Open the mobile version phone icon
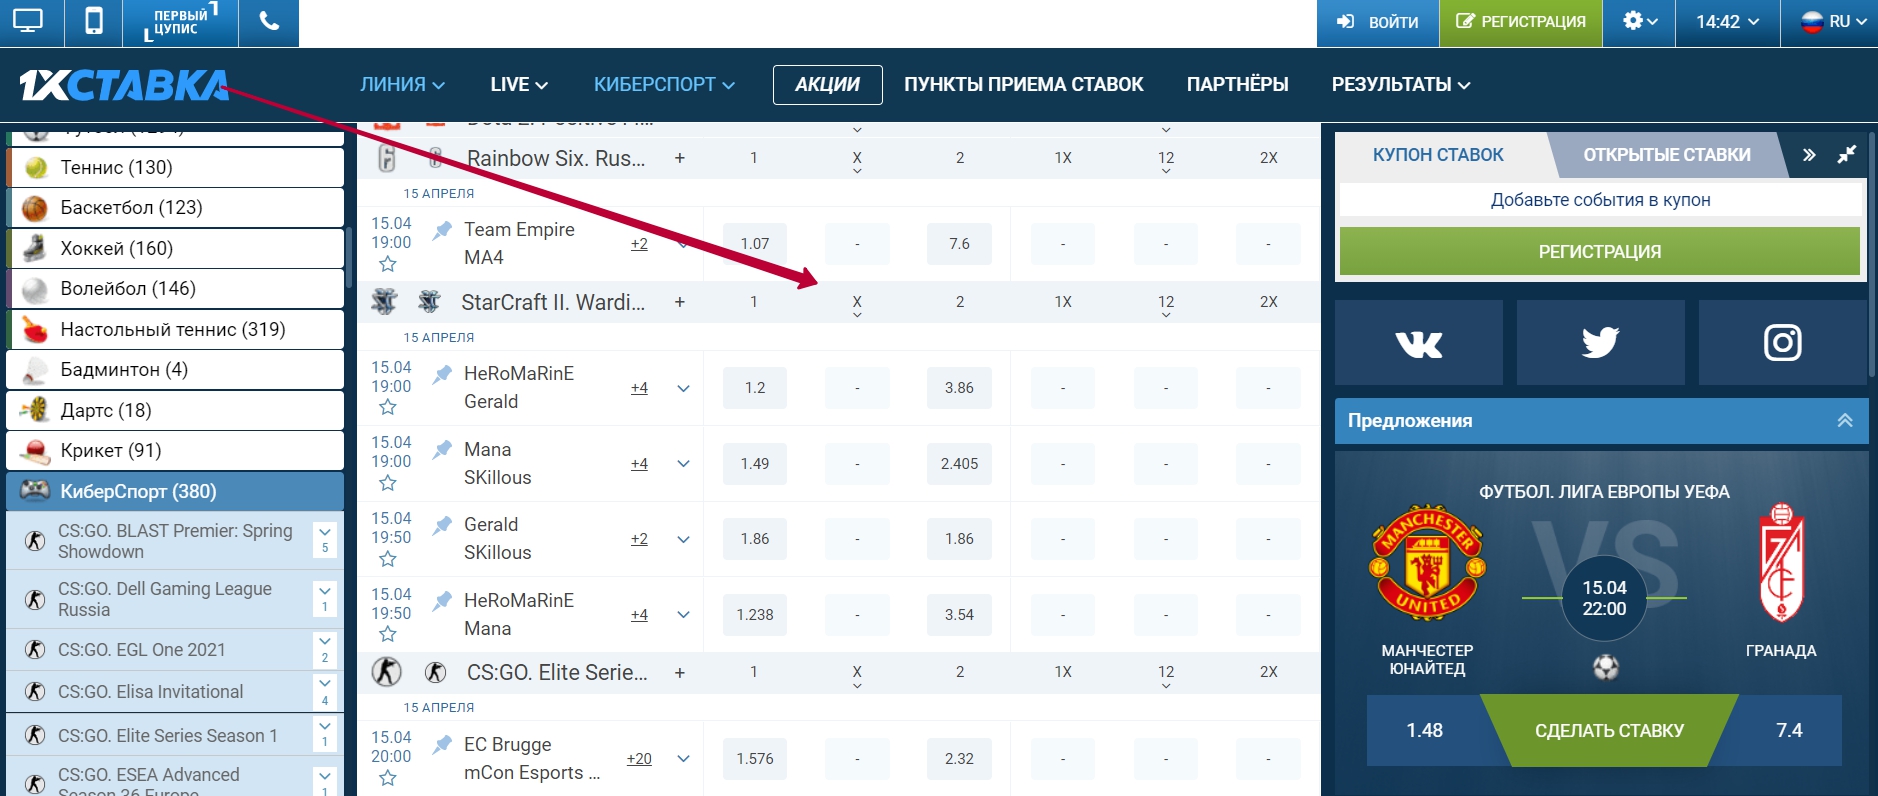The image size is (1878, 796). pos(93,22)
